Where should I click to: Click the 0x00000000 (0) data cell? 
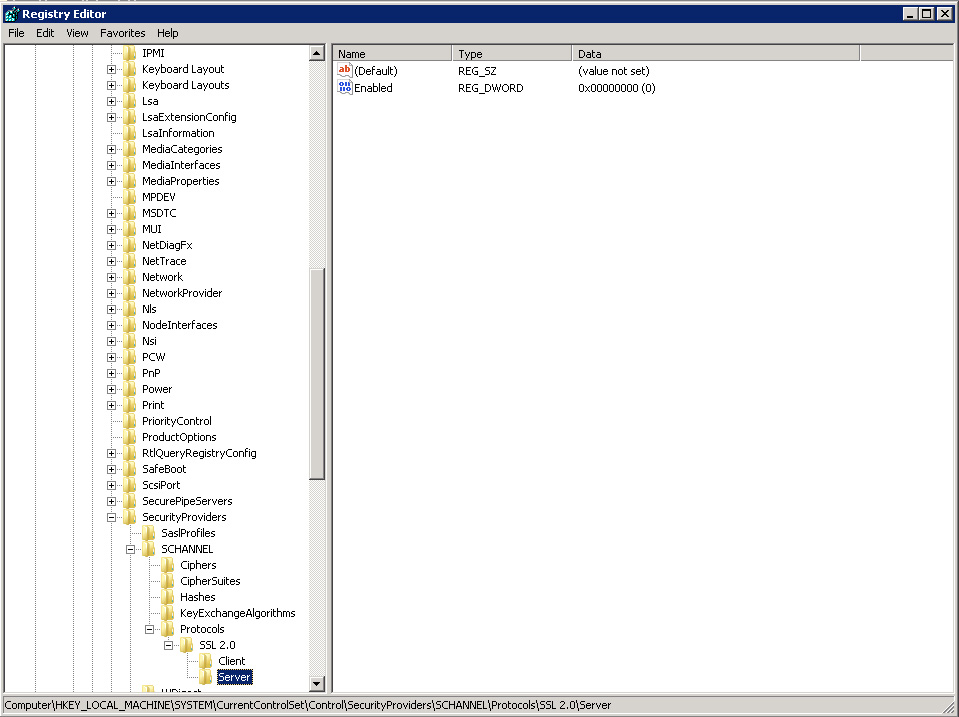pyautogui.click(x=616, y=88)
